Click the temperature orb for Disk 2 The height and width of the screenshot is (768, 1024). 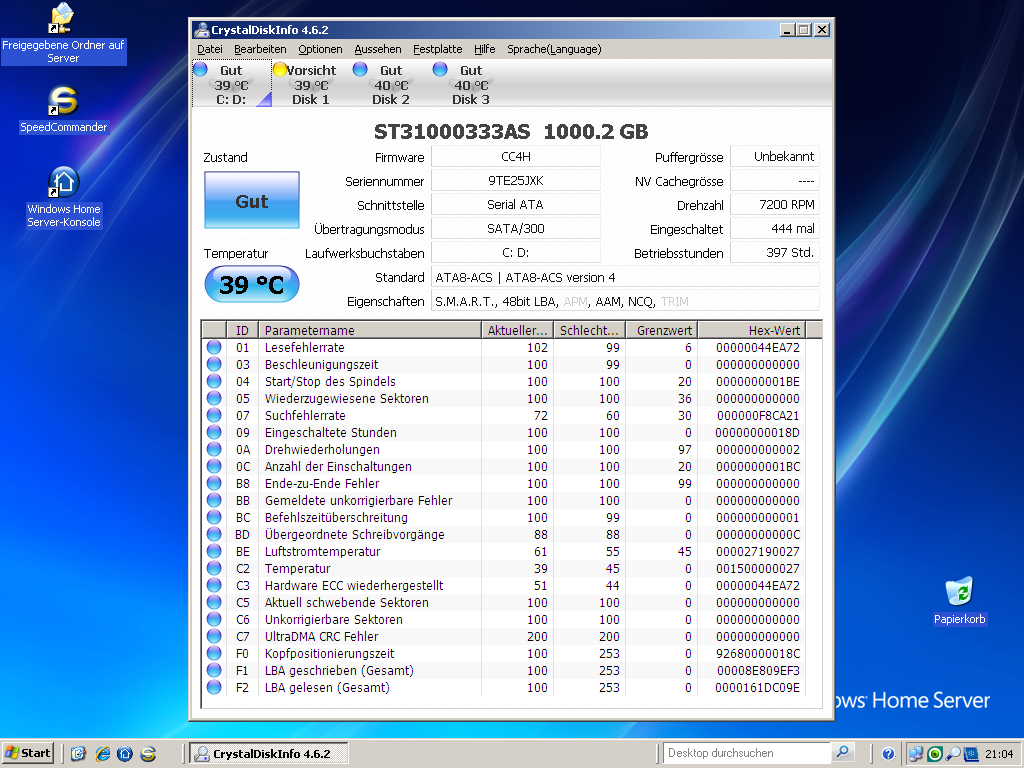pyautogui.click(x=359, y=68)
